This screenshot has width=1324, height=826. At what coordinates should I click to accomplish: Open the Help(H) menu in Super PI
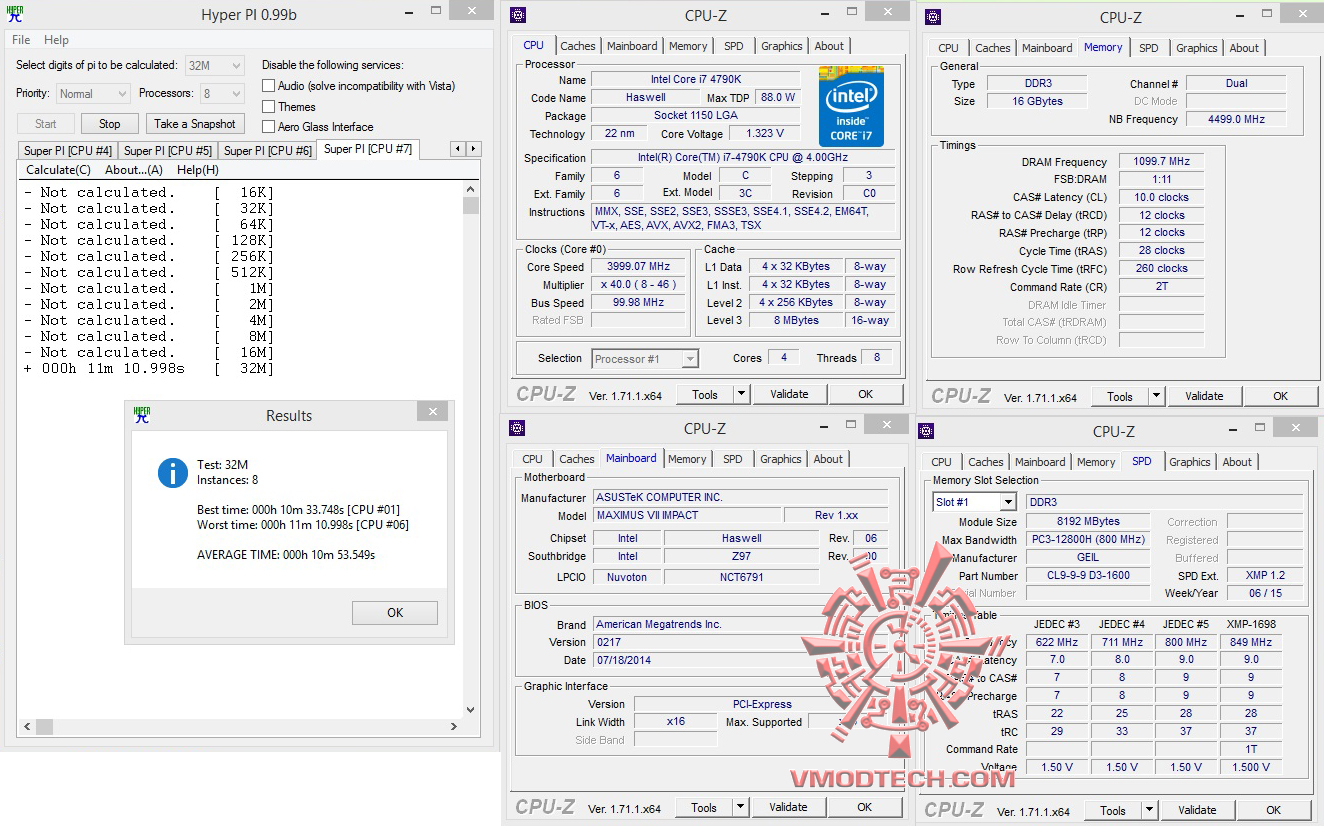pos(197,170)
